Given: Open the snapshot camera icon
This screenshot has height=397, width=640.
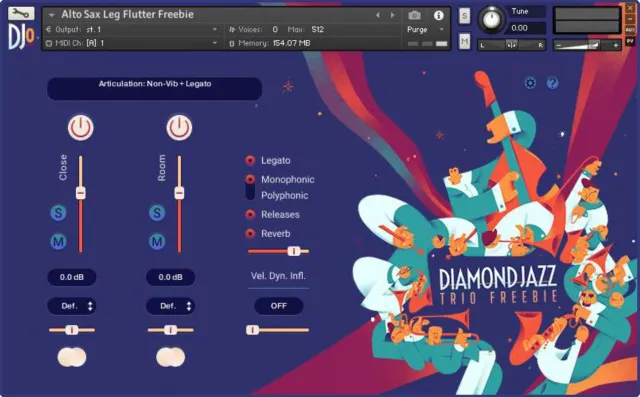Looking at the screenshot, I should tap(414, 16).
